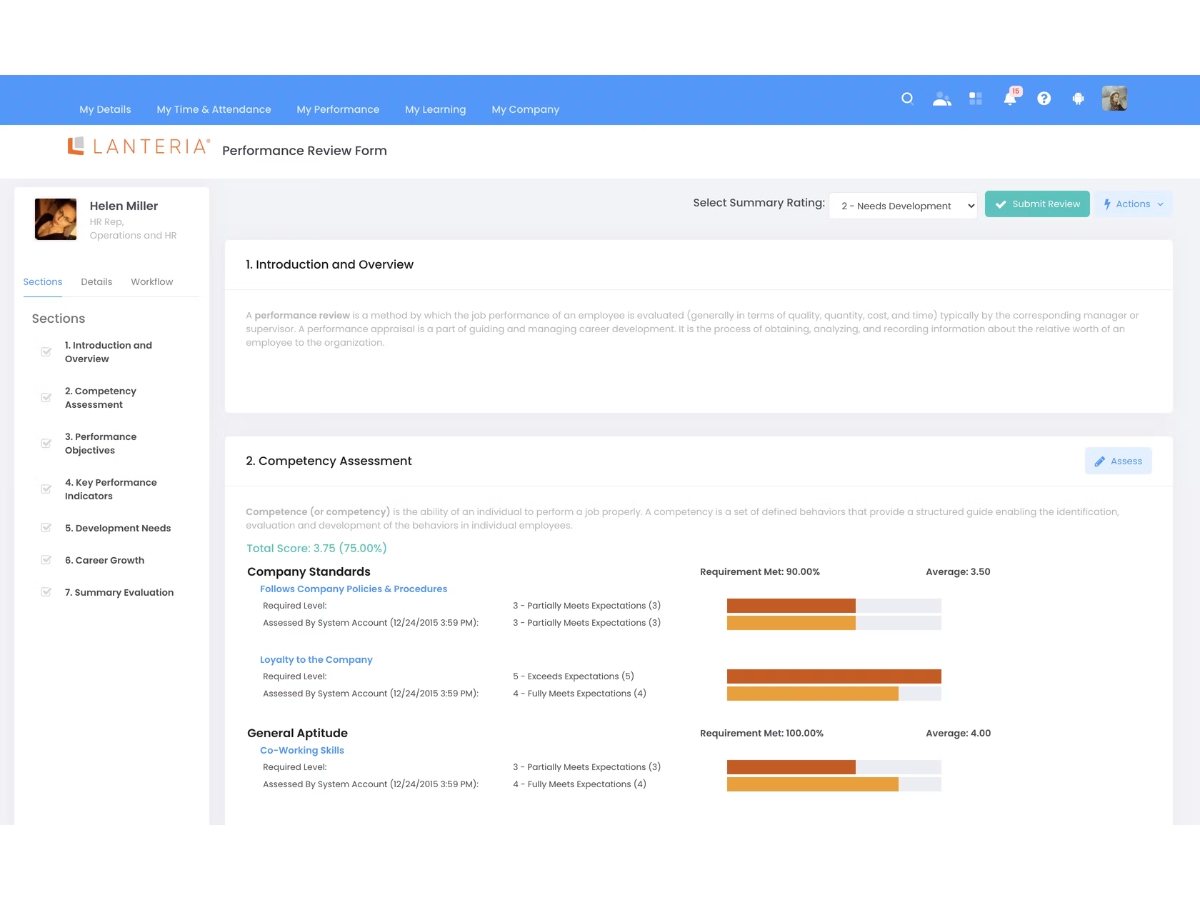Toggle checkbox beside Competency Assessment section
1200x900 pixels.
[46, 398]
